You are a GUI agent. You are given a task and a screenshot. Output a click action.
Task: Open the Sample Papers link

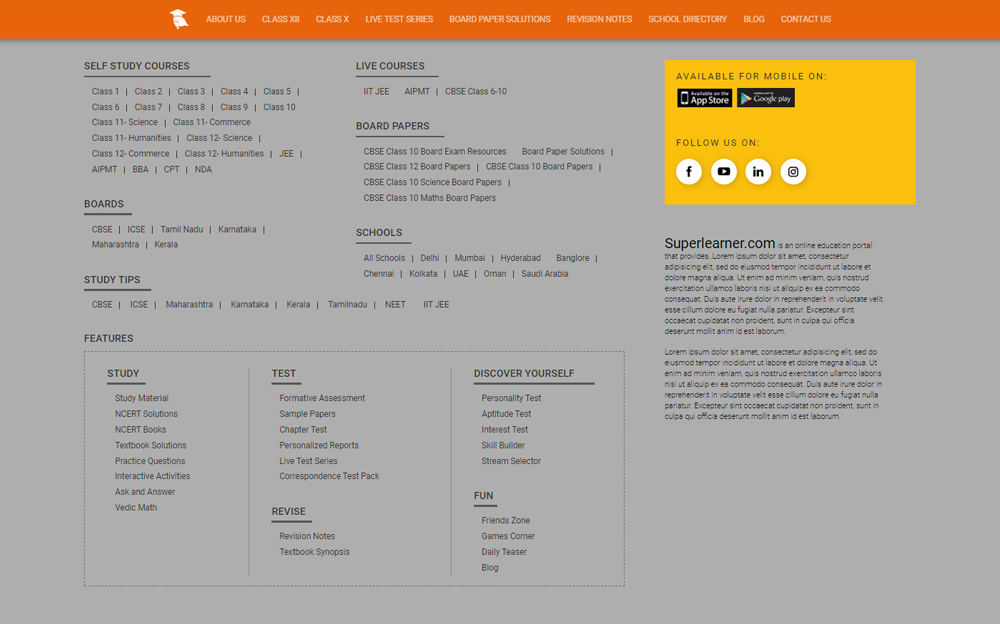307,413
